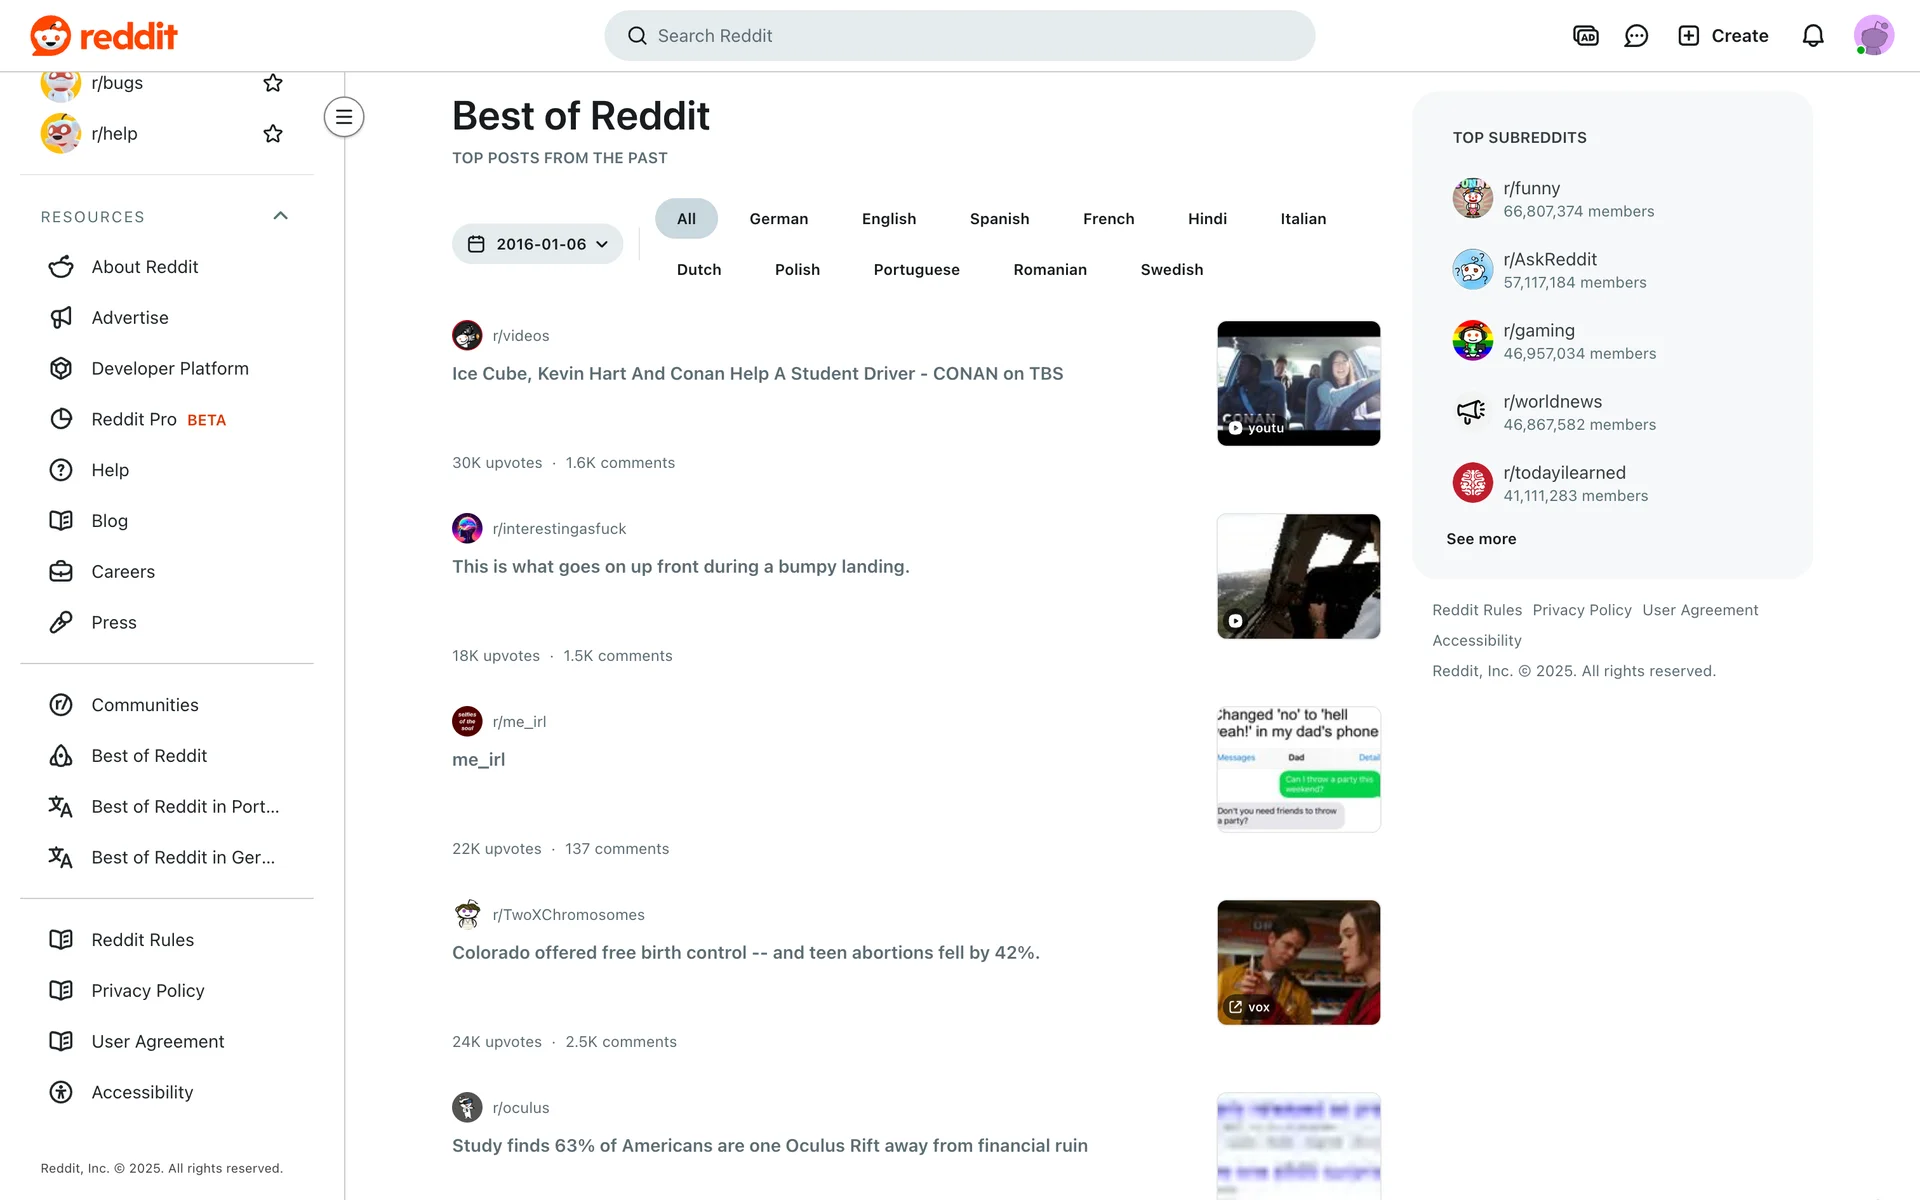Open the Reddit Pro BETA link
The image size is (1920, 1200).
click(x=158, y=420)
